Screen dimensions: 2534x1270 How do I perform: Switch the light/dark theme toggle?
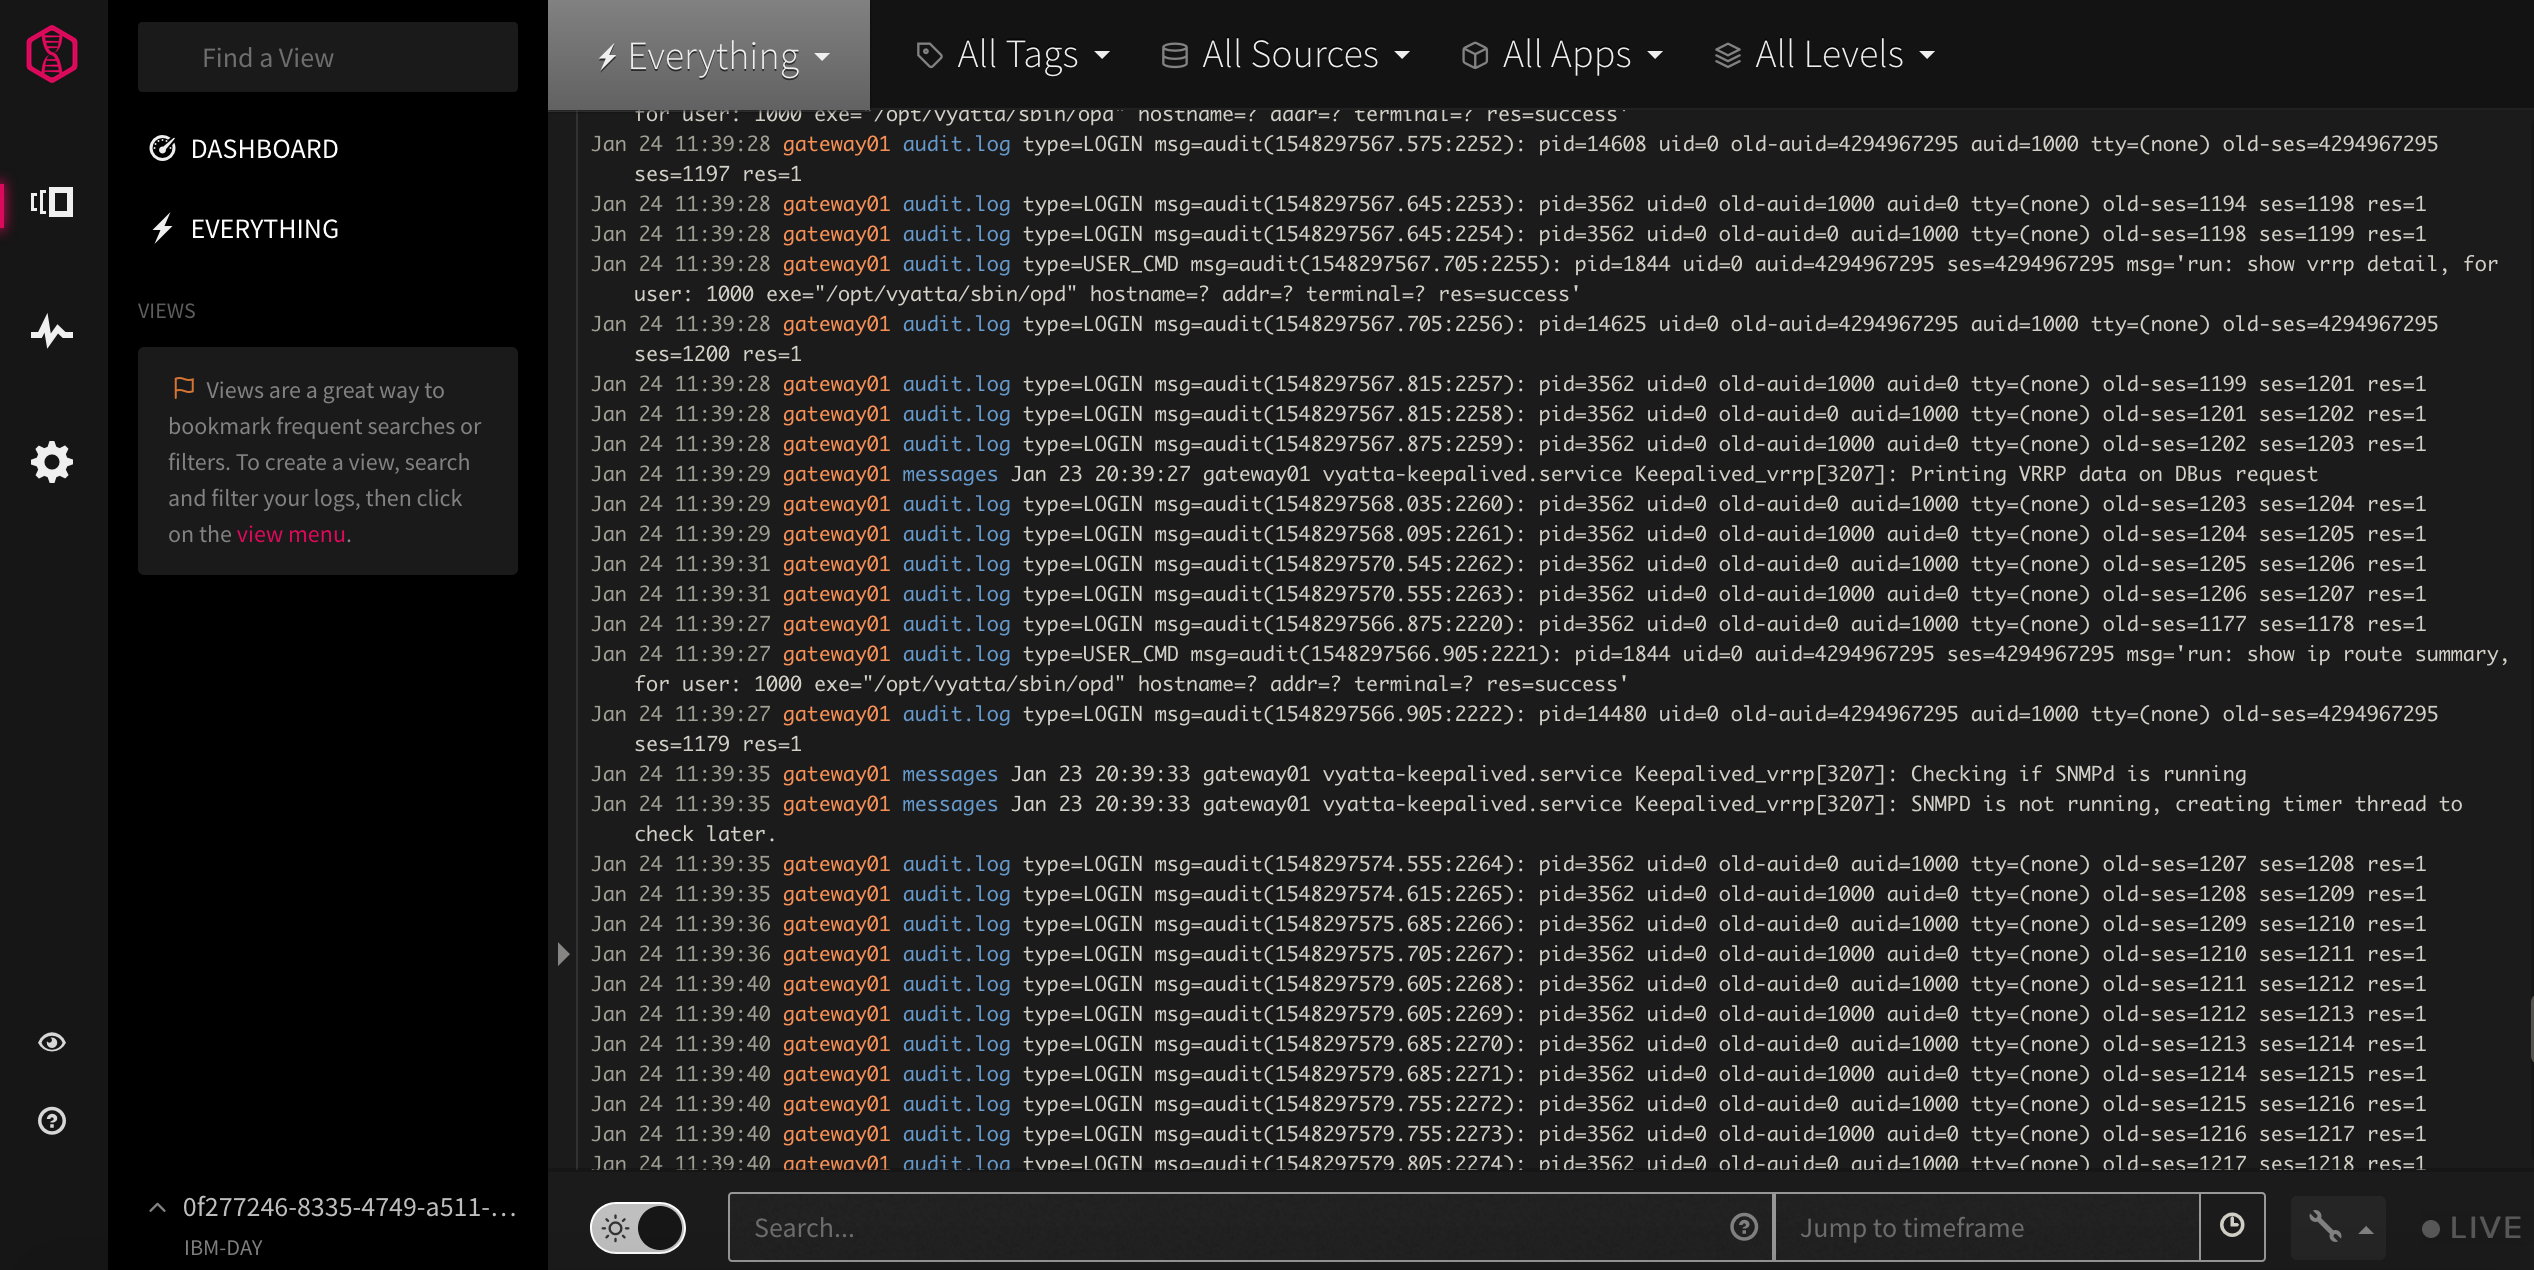tap(637, 1227)
